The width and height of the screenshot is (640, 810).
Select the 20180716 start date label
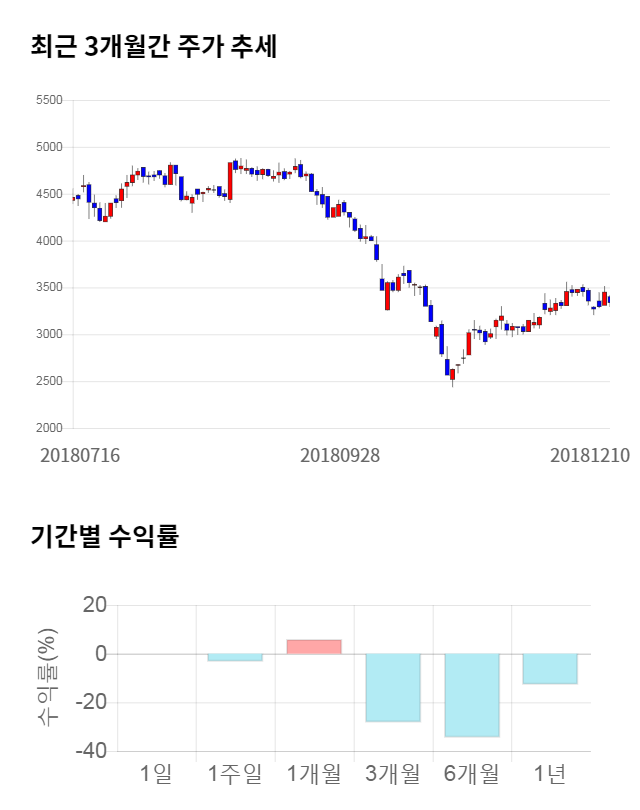click(80, 455)
